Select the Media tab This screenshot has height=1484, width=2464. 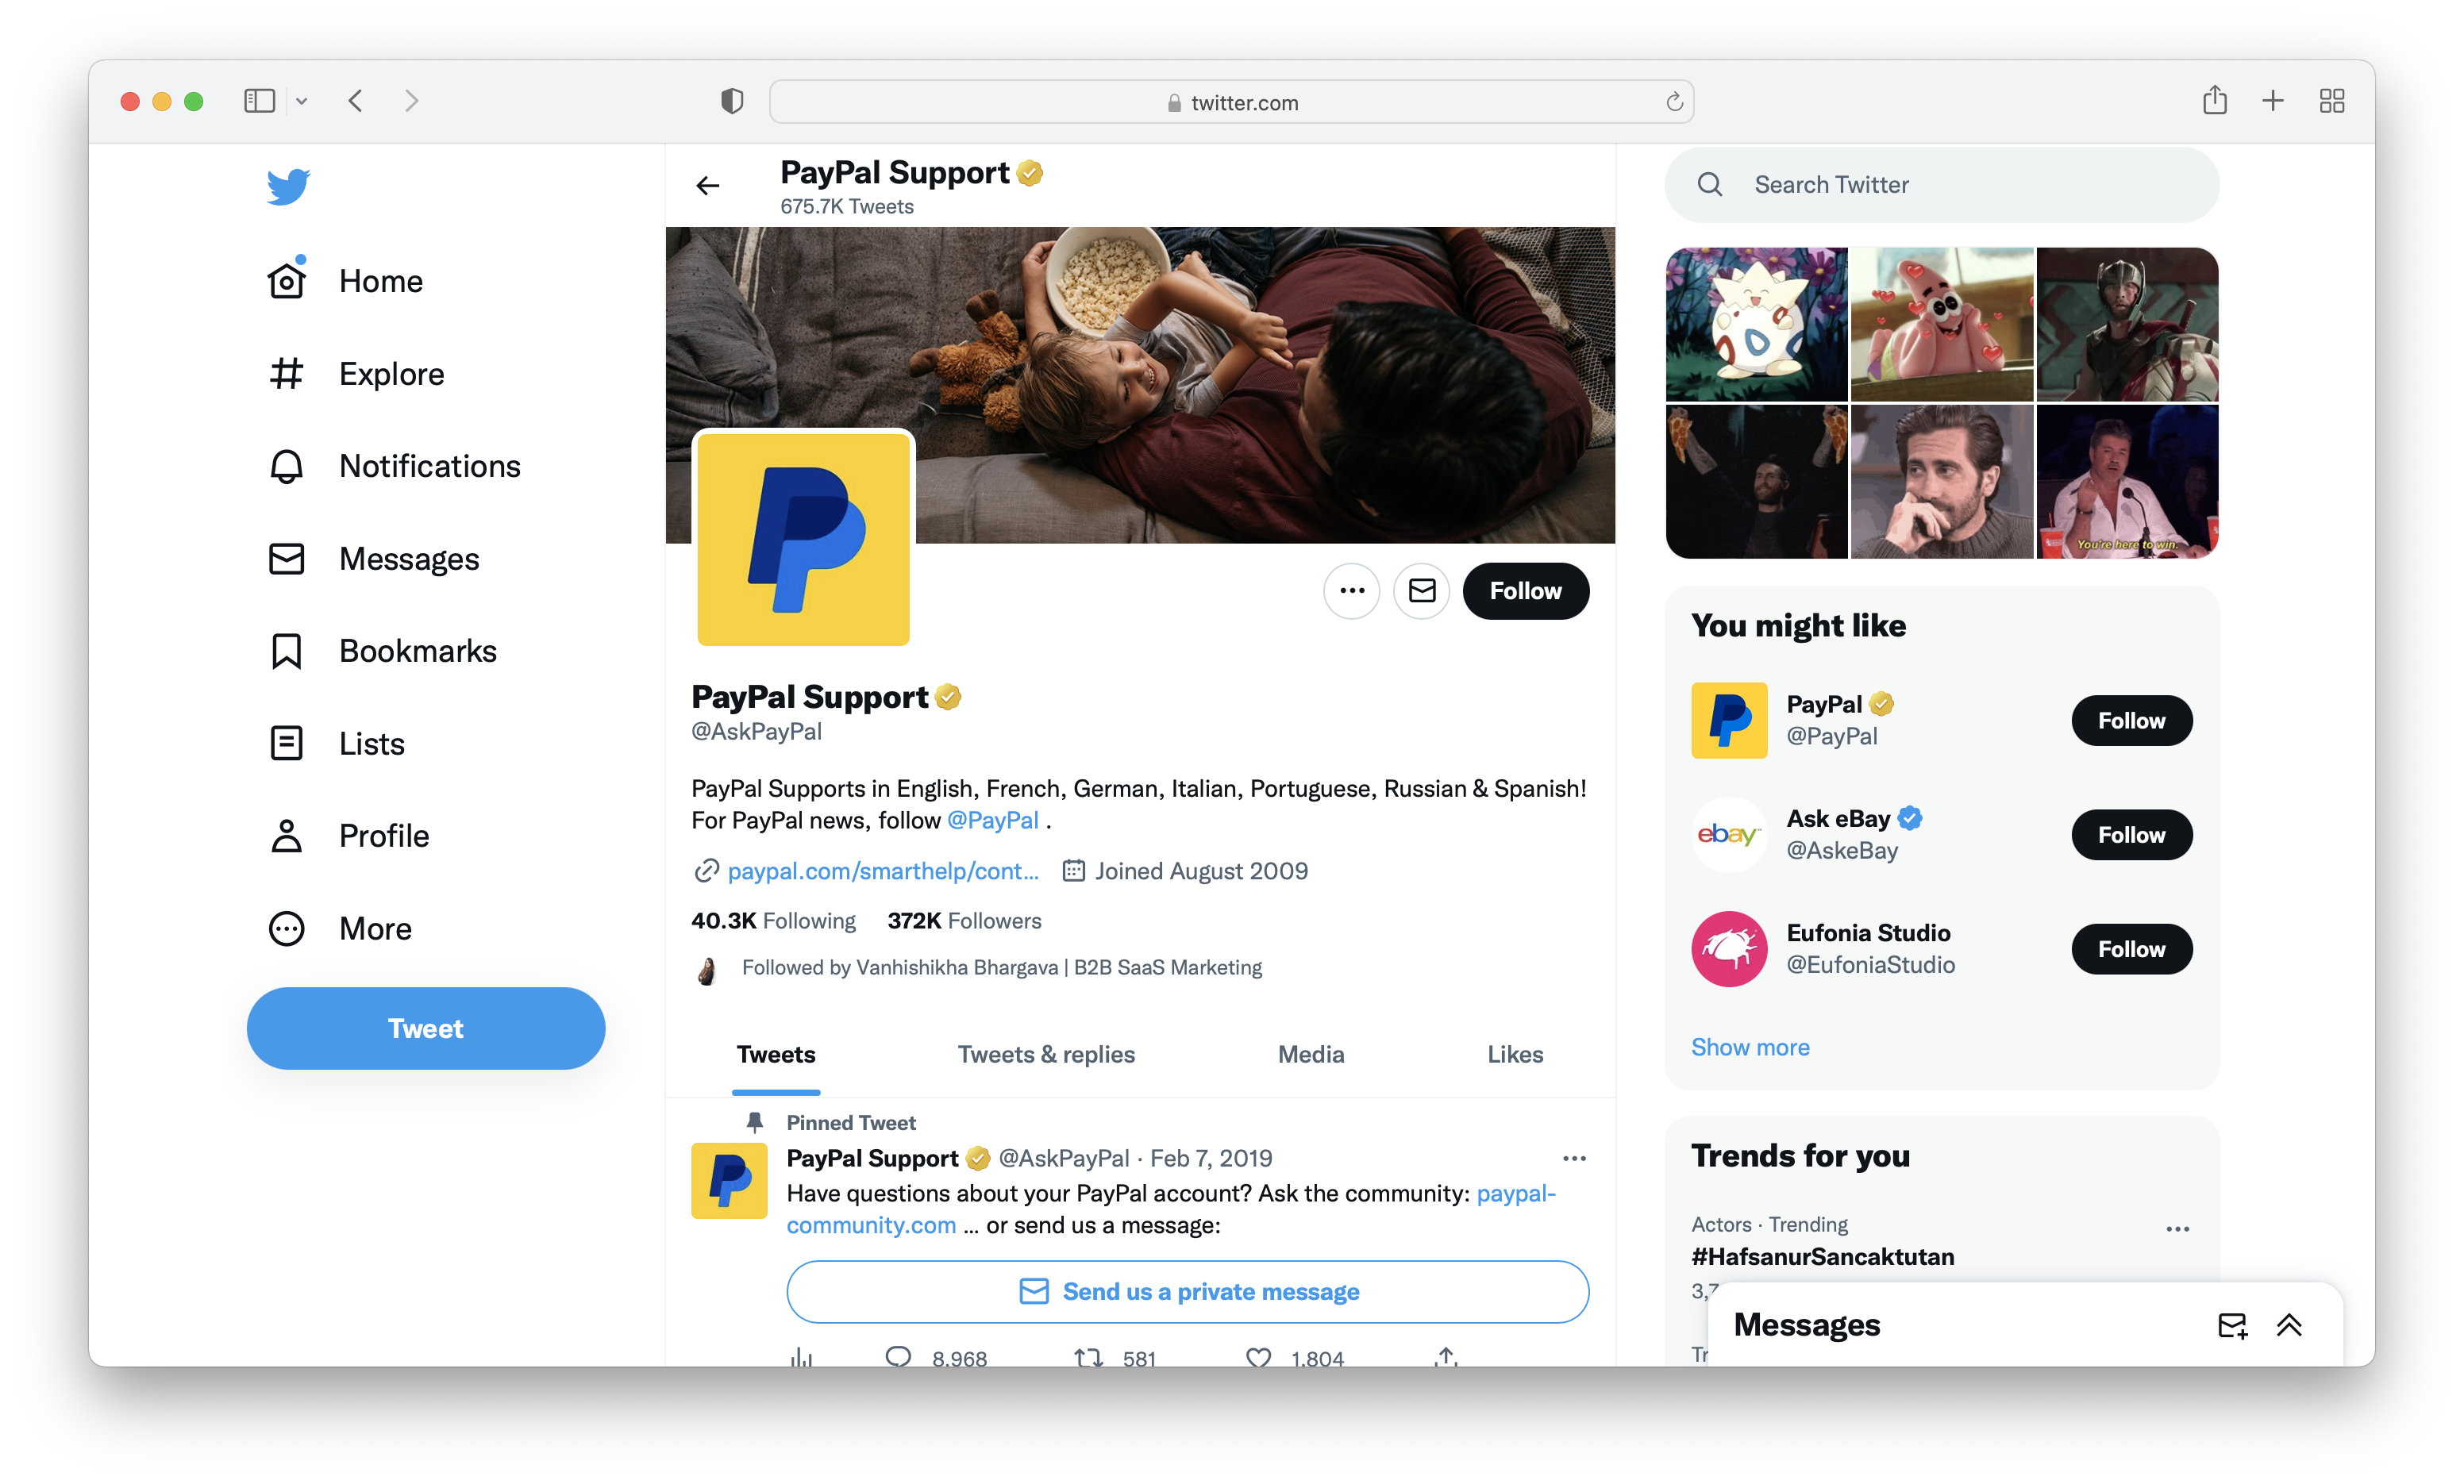[x=1311, y=1053]
